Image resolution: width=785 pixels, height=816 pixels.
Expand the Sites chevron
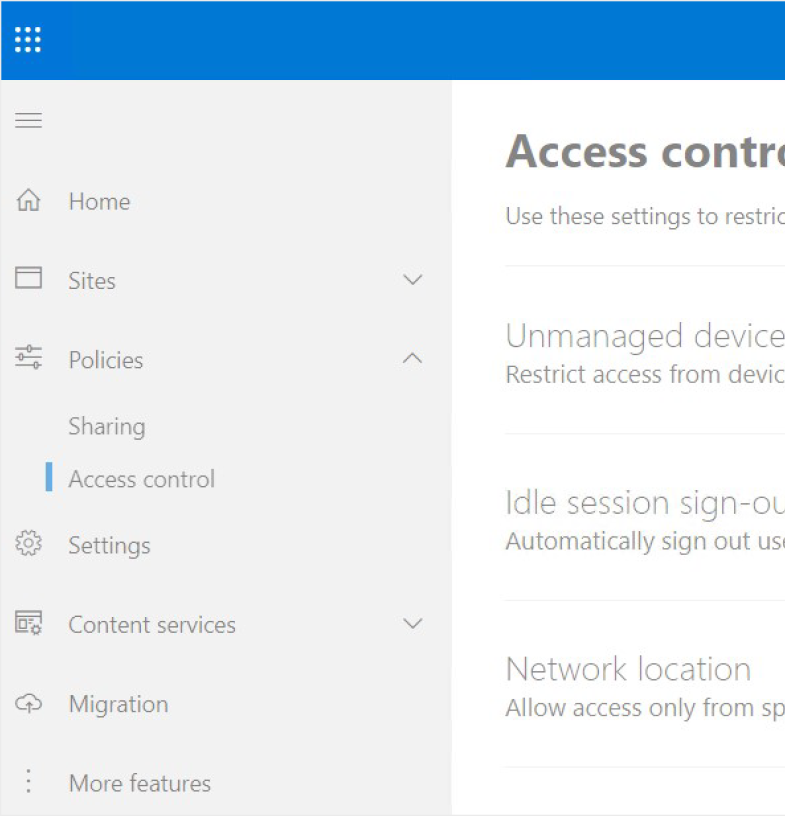412,280
